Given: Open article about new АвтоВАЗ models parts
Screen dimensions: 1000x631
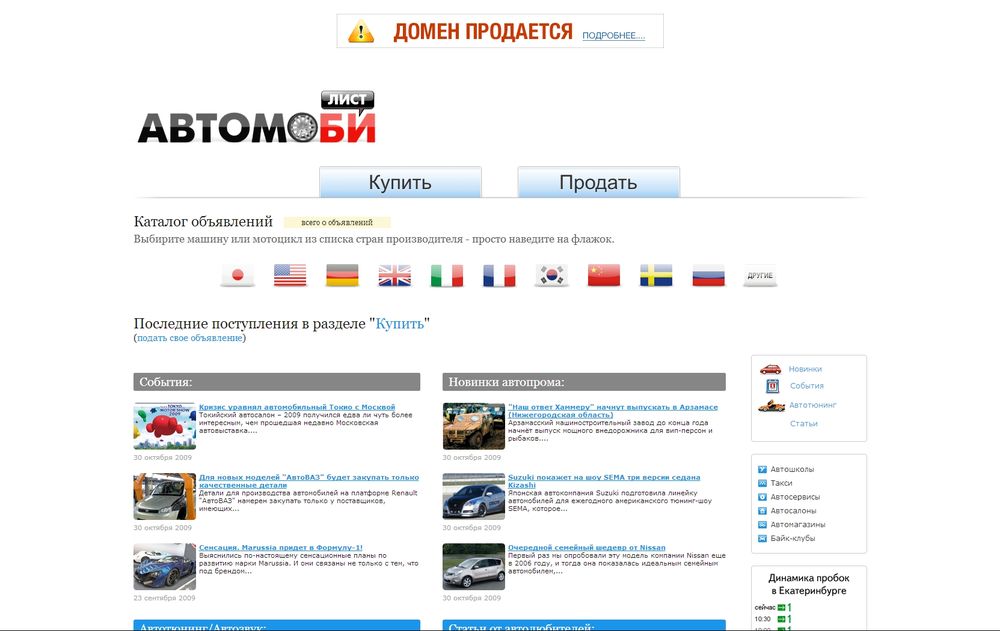Looking at the screenshot, I should coord(309,481).
